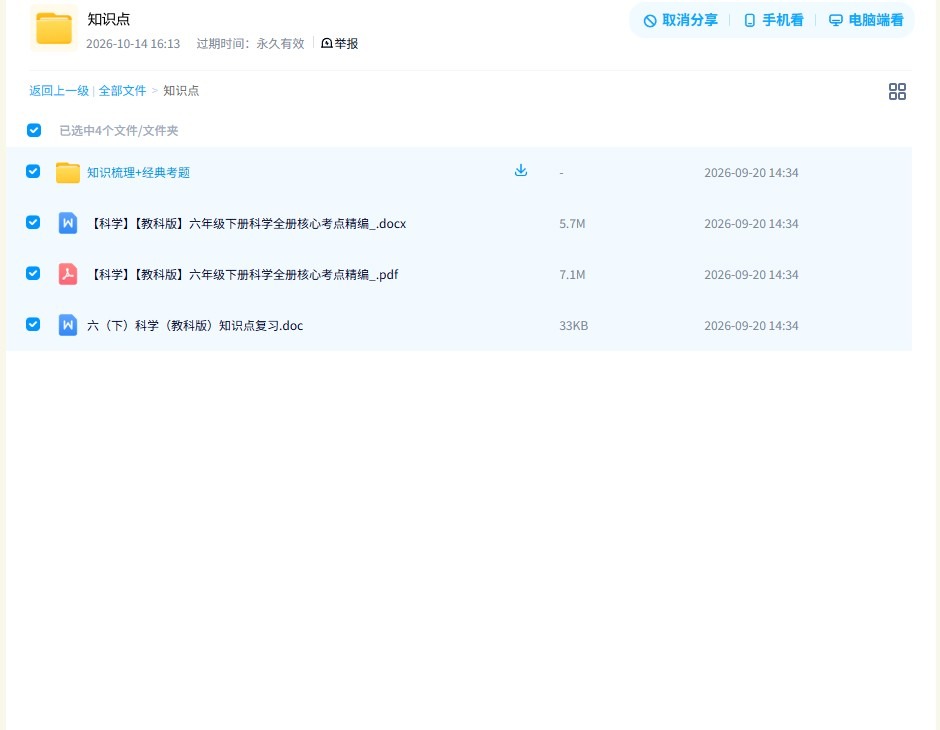
Task: Click the date of 知识梳理+经典考题 row
Action: coord(751,173)
